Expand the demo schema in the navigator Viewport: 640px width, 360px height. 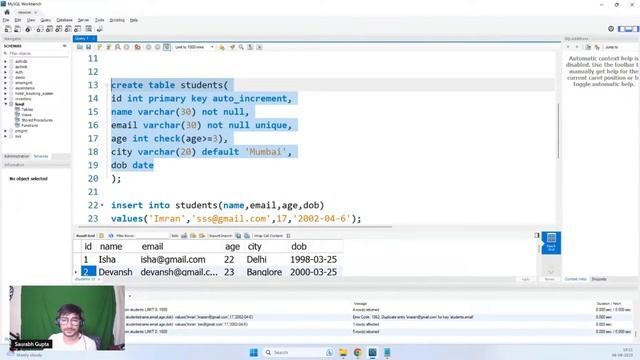(x=6, y=78)
